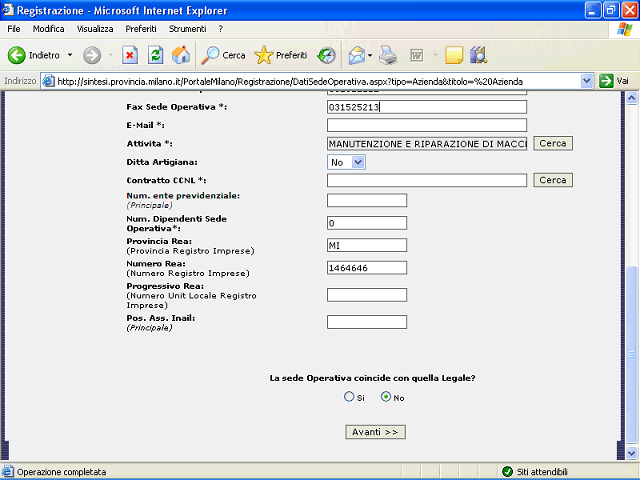The height and width of the screenshot is (480, 640).
Task: Open the Visualizza menu
Action: click(95, 29)
